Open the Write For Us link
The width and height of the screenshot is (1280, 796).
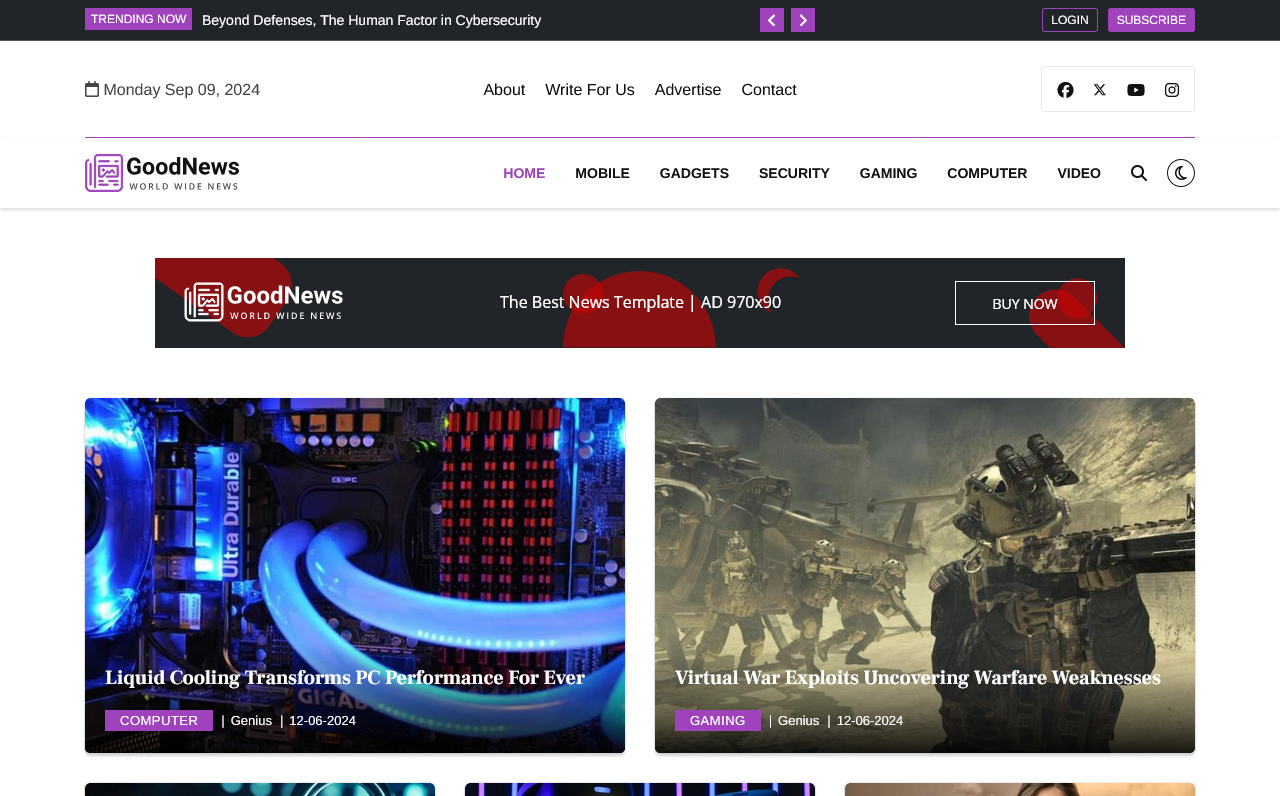point(590,90)
